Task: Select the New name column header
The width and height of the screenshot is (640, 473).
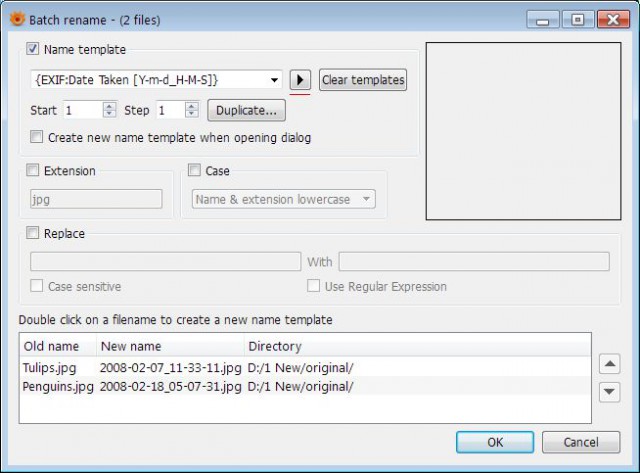Action: [170, 346]
